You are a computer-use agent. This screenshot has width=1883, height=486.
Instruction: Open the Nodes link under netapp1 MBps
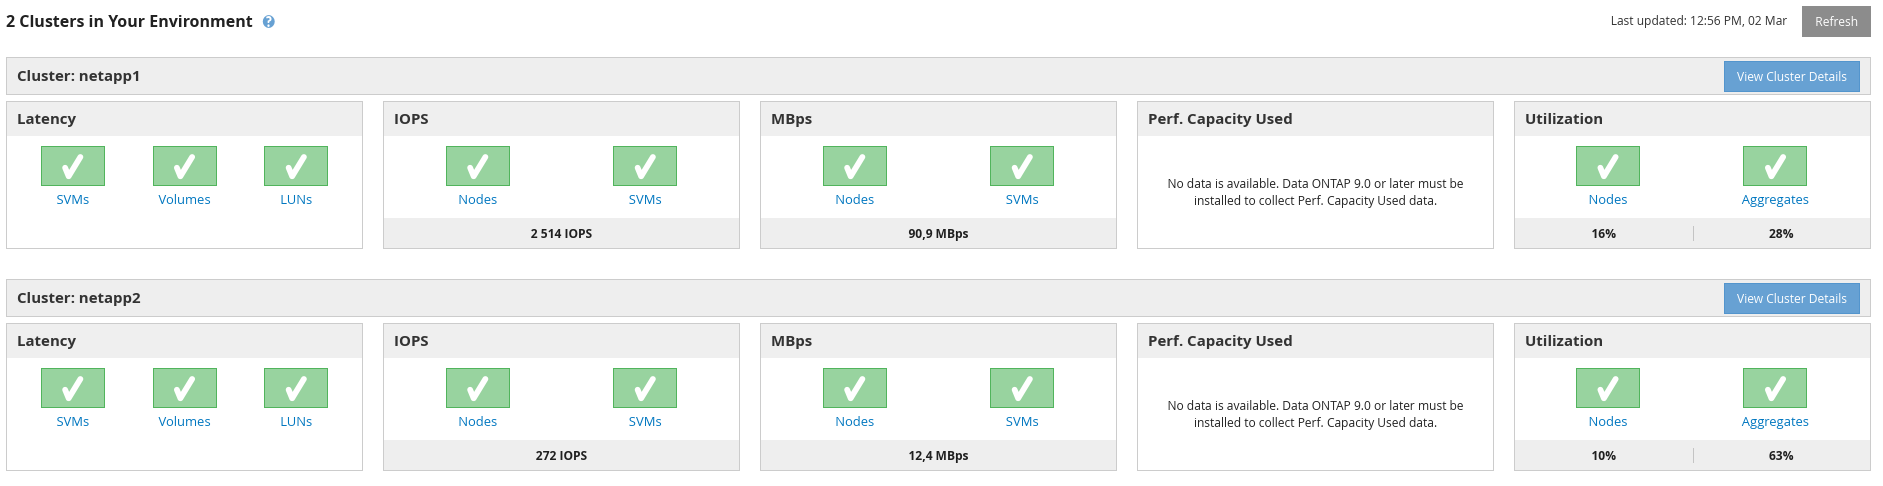(855, 200)
